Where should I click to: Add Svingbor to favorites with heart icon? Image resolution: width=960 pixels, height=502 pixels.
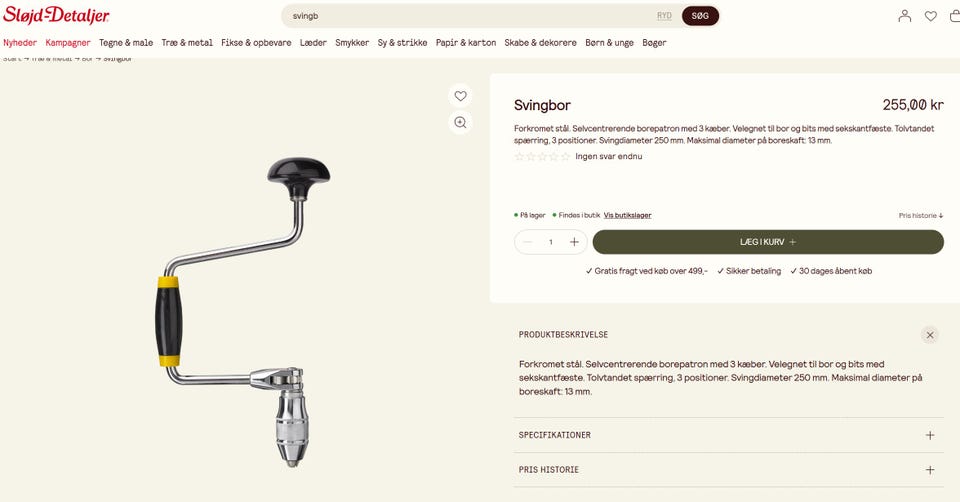(460, 96)
